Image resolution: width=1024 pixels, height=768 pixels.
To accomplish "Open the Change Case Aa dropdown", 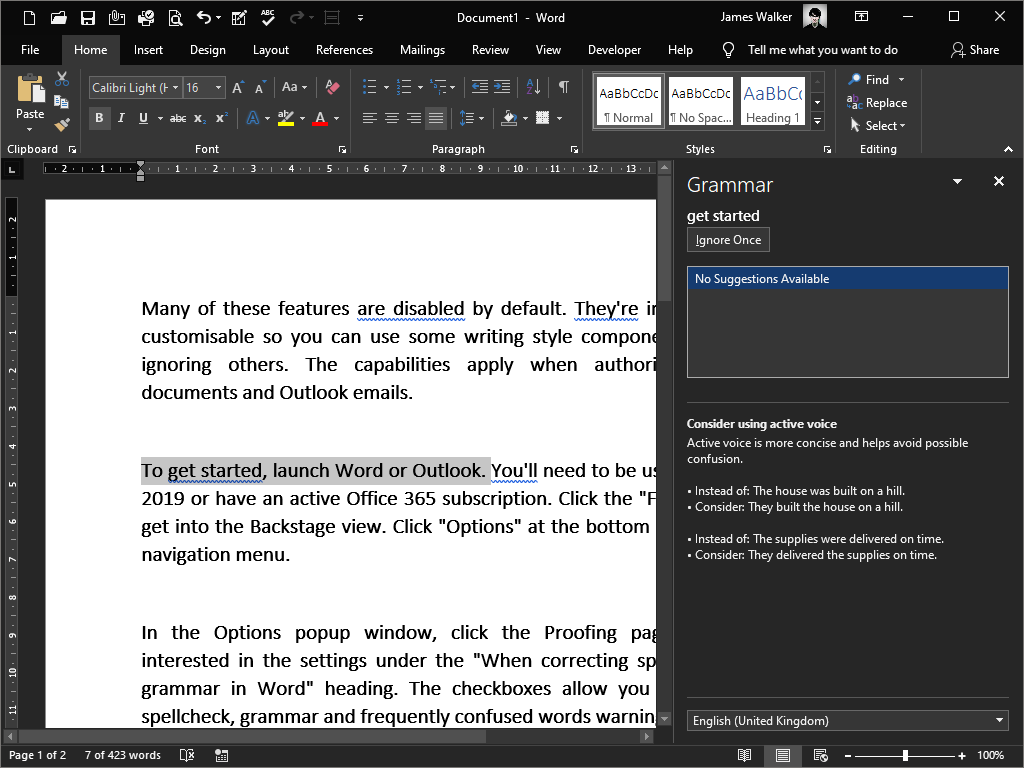I will (x=294, y=87).
